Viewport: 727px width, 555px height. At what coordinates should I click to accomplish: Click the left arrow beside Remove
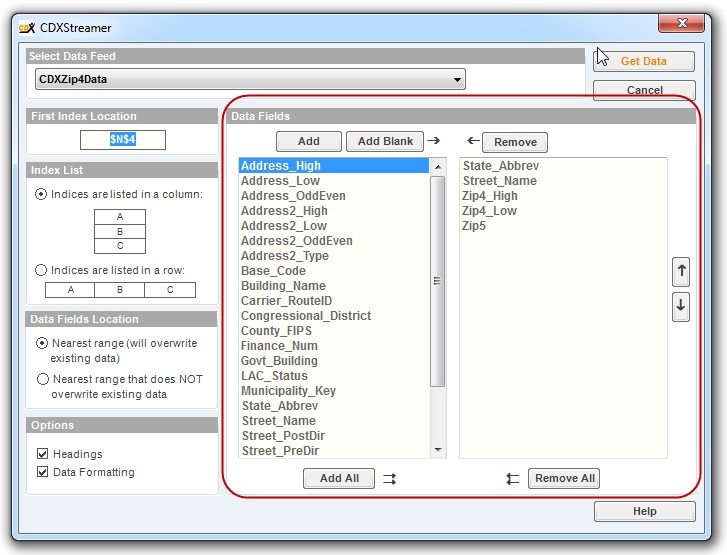click(473, 140)
